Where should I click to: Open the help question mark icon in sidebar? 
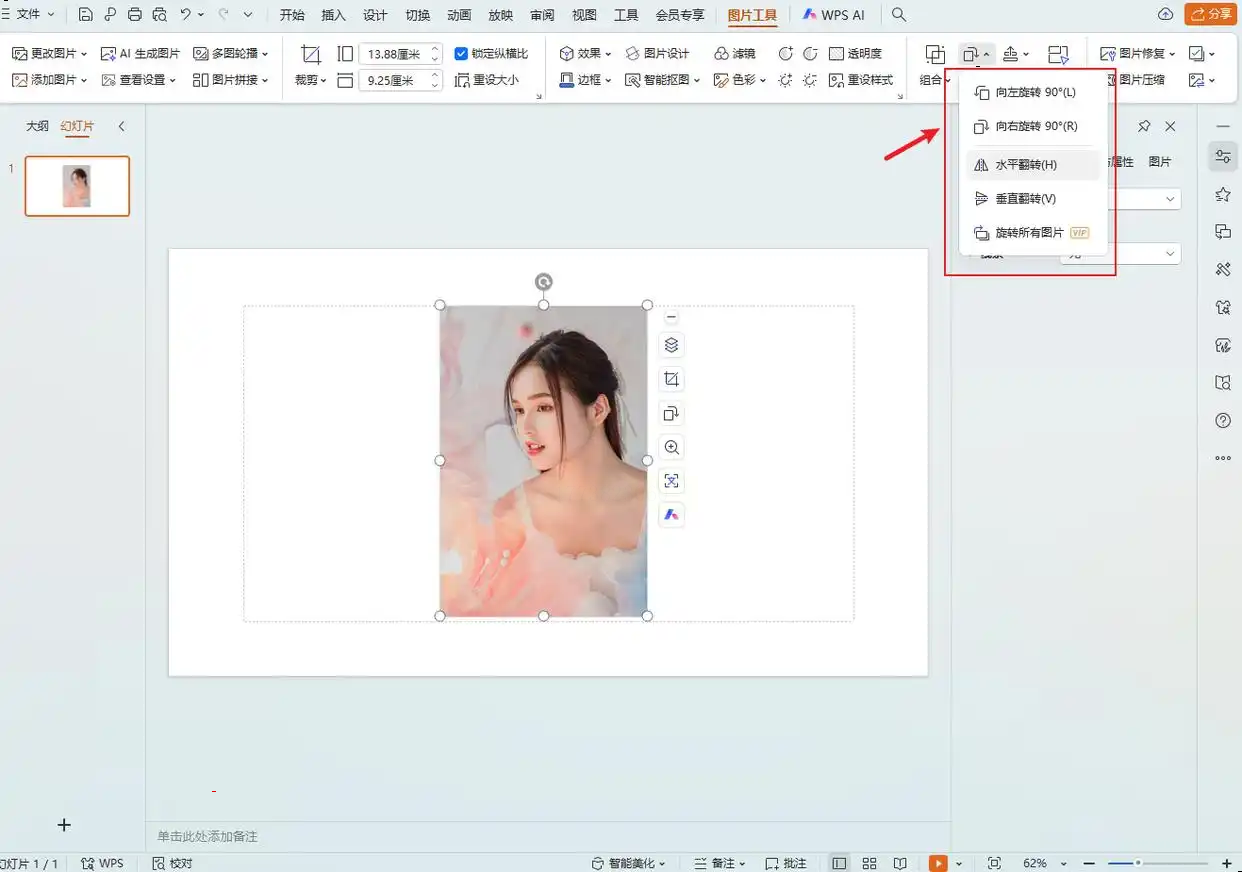click(1222, 421)
